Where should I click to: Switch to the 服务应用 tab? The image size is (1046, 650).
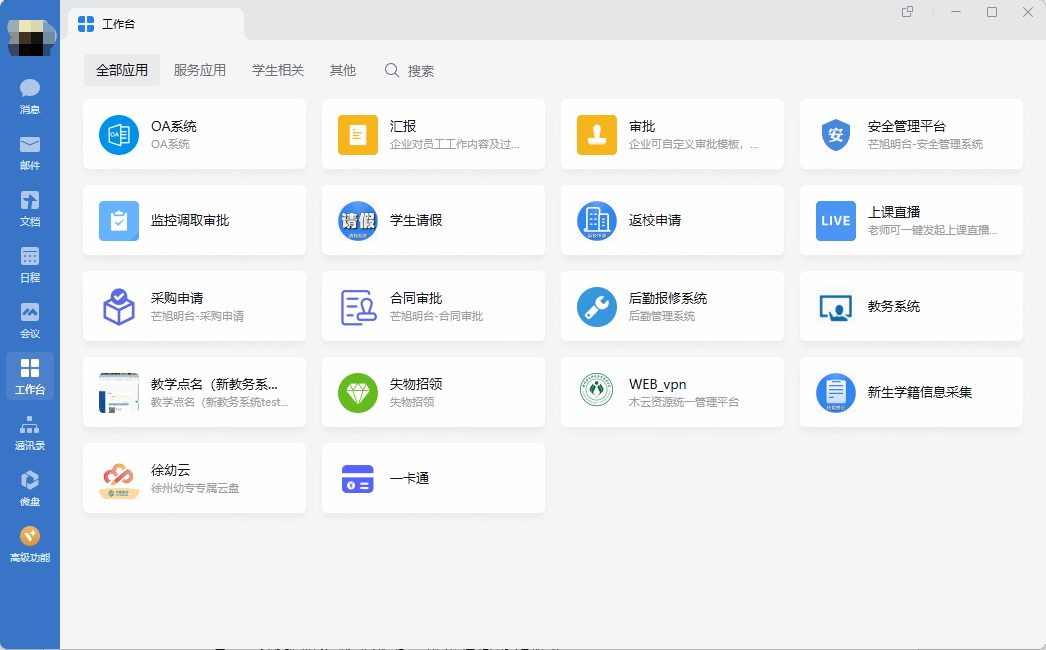click(200, 71)
